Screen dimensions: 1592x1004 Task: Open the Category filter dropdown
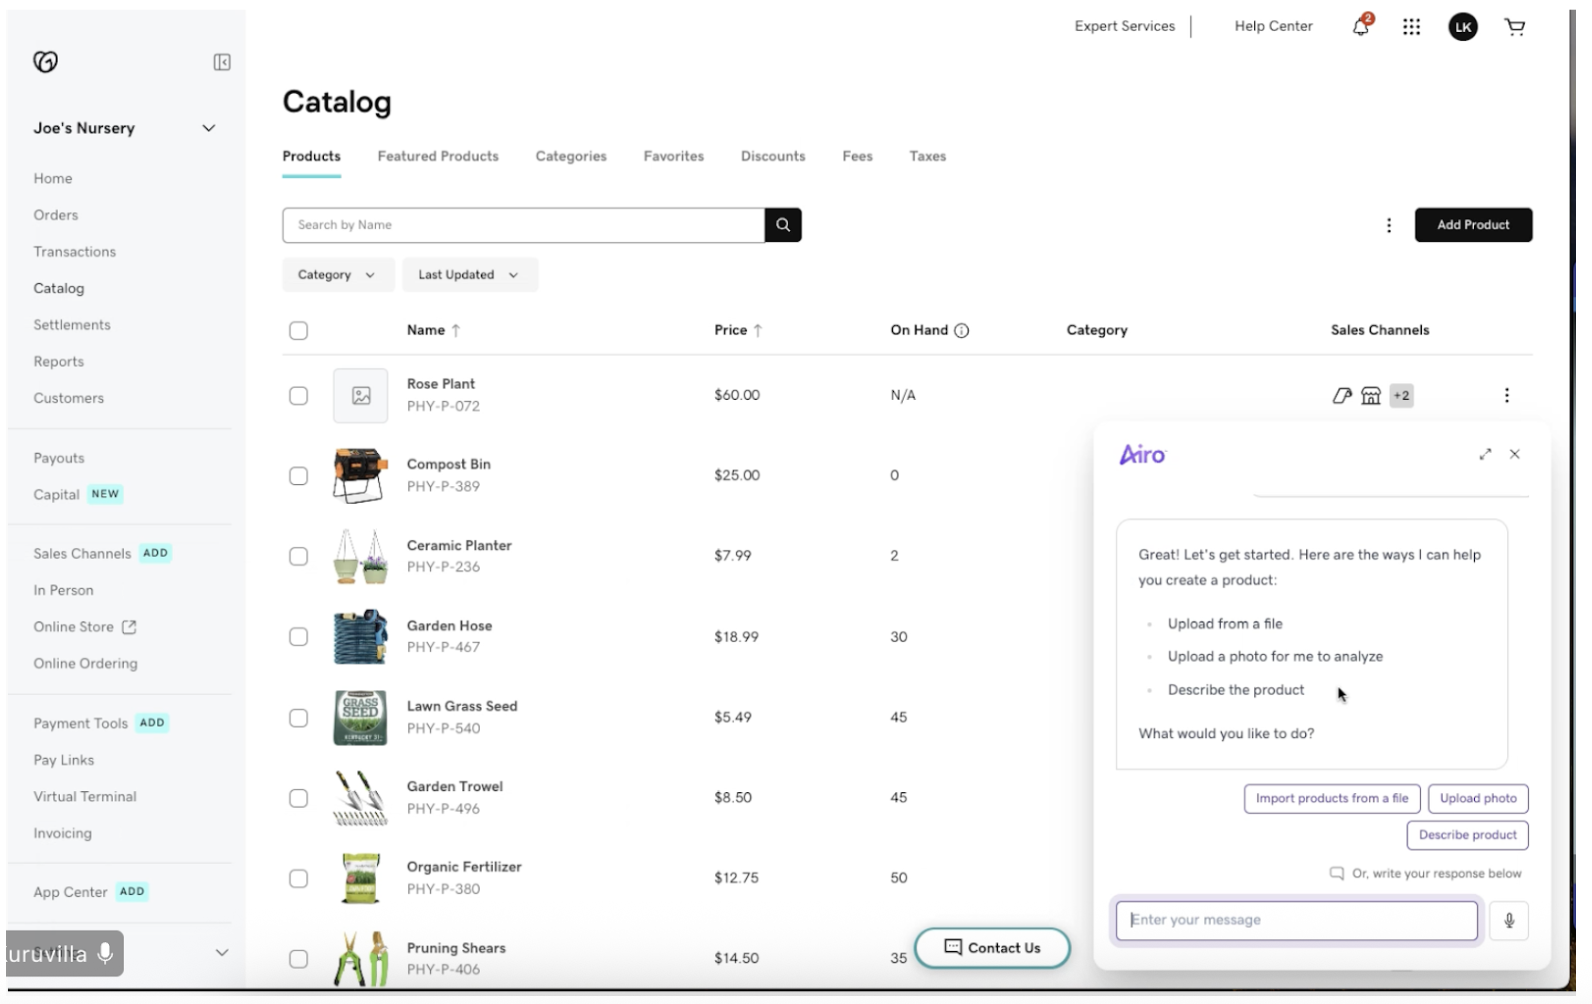[x=336, y=275]
